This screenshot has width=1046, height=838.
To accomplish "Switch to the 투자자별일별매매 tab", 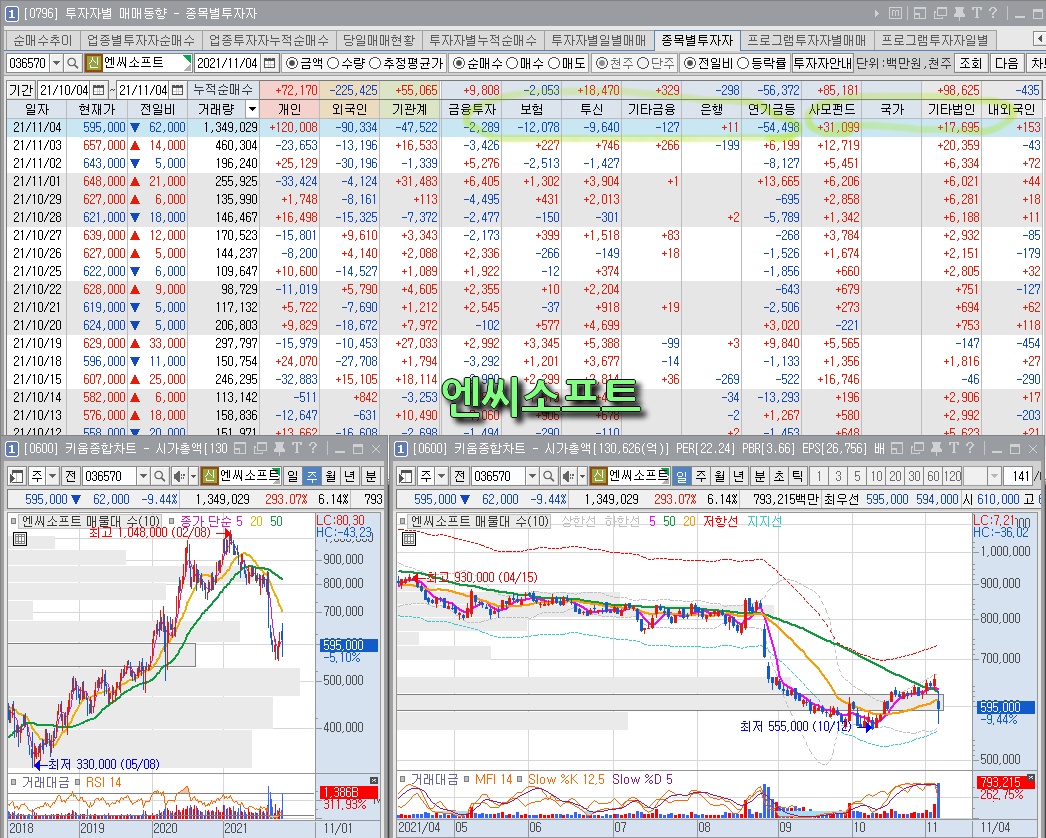I will [598, 40].
